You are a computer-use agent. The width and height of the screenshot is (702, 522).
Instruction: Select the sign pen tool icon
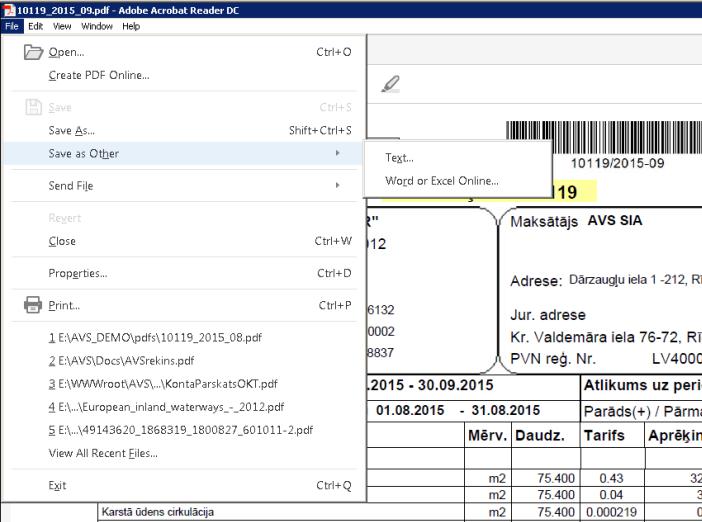pyautogui.click(x=390, y=84)
